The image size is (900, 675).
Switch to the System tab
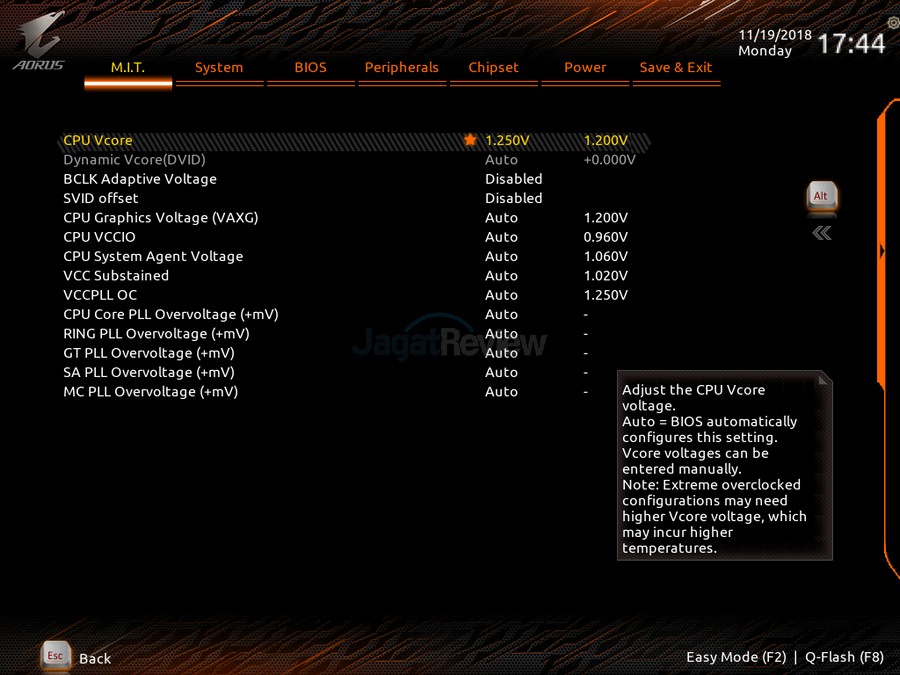219,68
